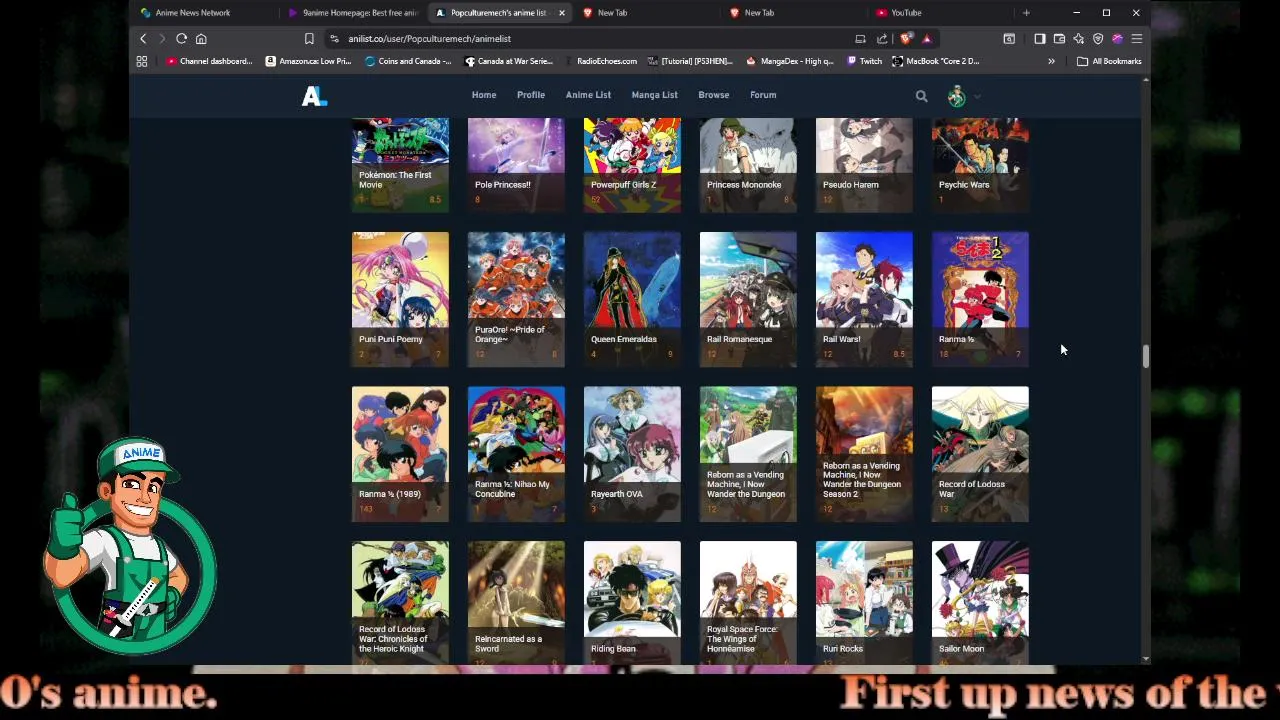Click the Psychic Wars title
The width and height of the screenshot is (1280, 720).
(964, 185)
